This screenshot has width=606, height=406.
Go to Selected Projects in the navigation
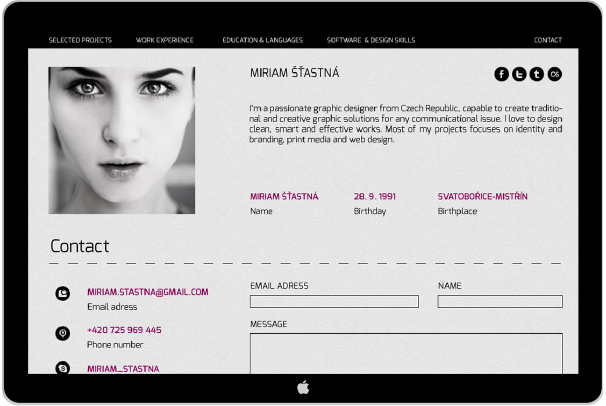tap(80, 40)
